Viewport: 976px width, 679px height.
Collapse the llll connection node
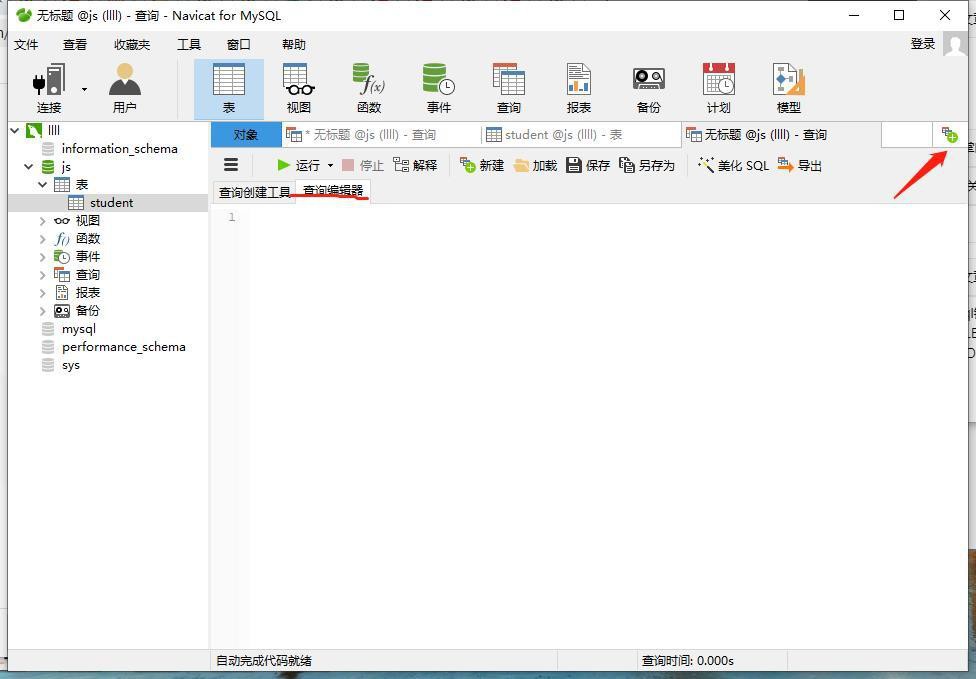[x=14, y=130]
